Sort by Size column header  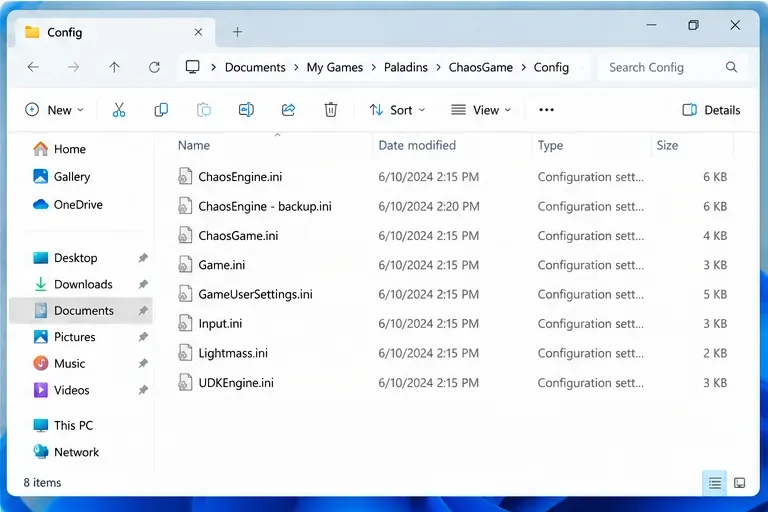pyautogui.click(x=667, y=145)
